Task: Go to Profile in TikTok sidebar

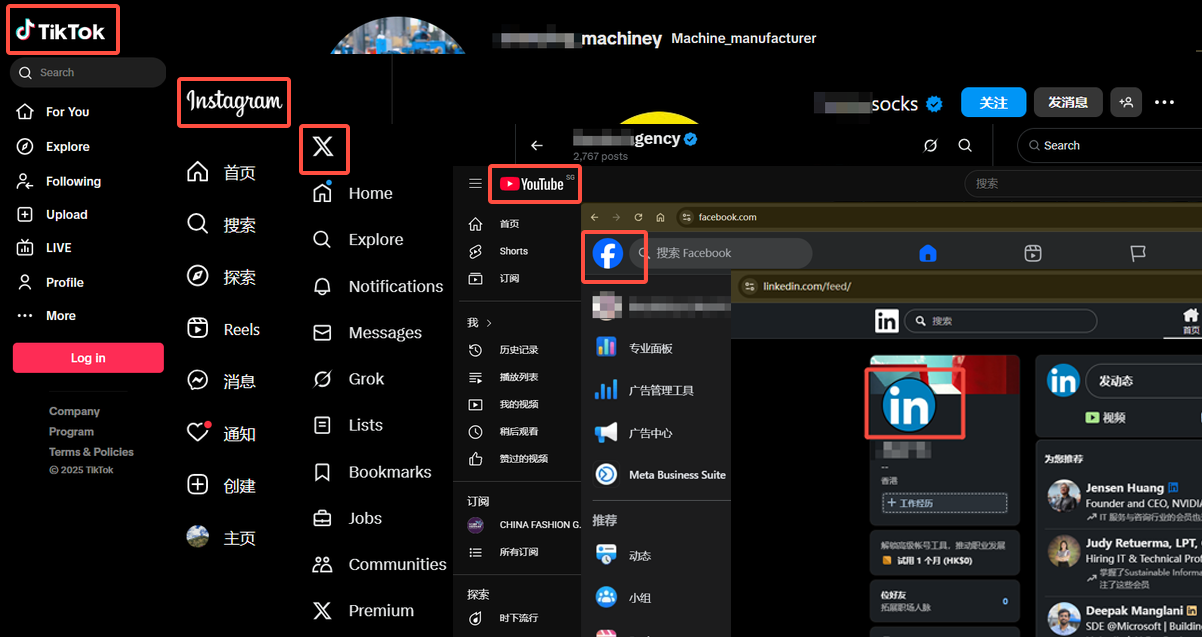Action: 50,282
